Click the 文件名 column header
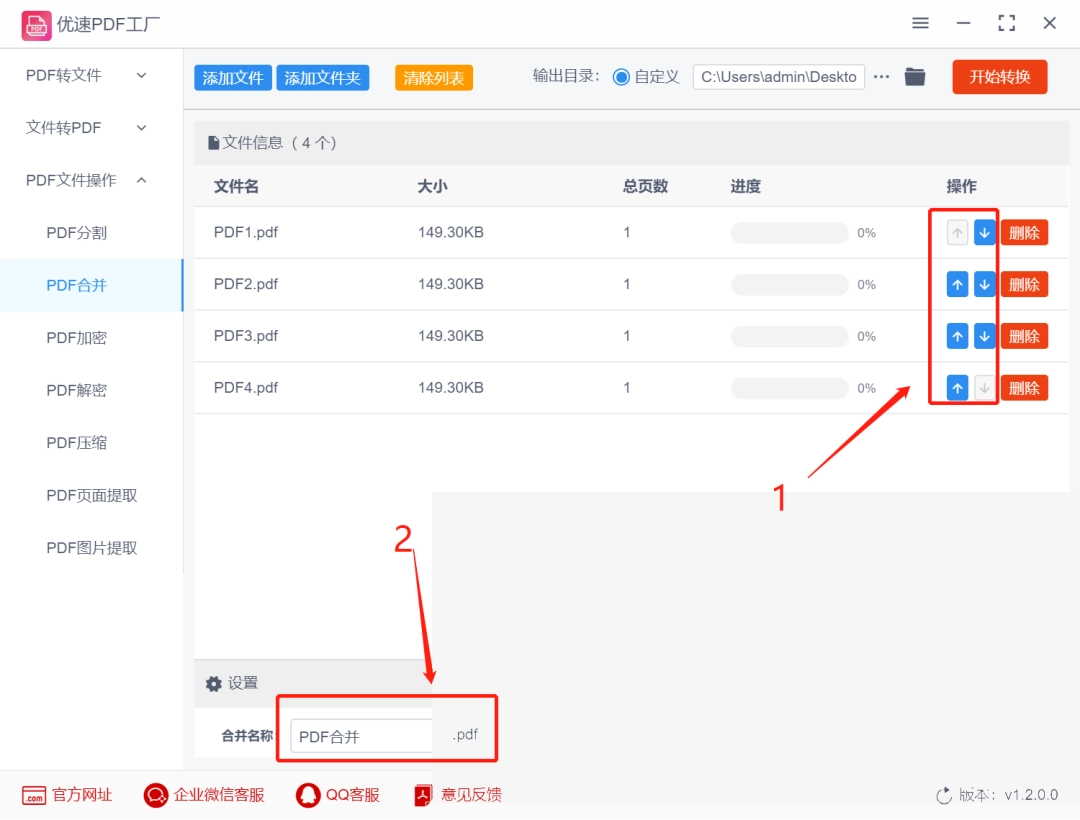This screenshot has width=1080, height=820. point(236,187)
